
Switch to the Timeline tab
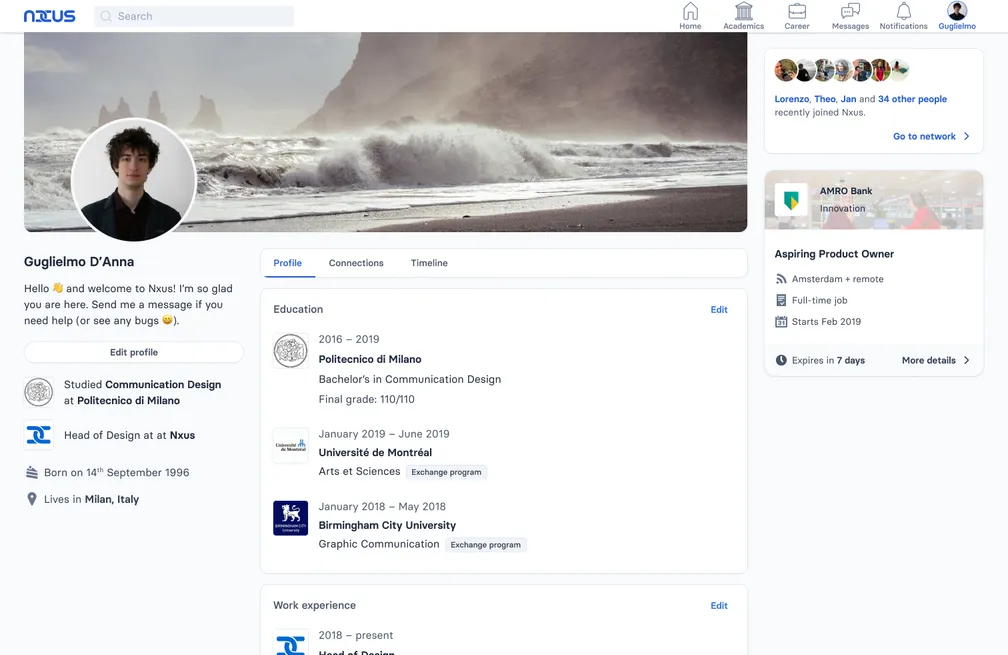(x=429, y=263)
